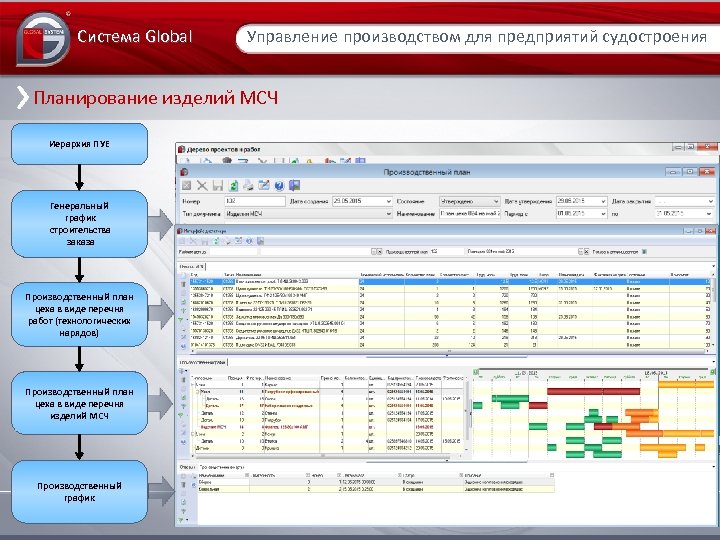This screenshot has width=720, height=540.
Task: Click the delete X icon in Производственный план toolbar
Action: [202, 186]
